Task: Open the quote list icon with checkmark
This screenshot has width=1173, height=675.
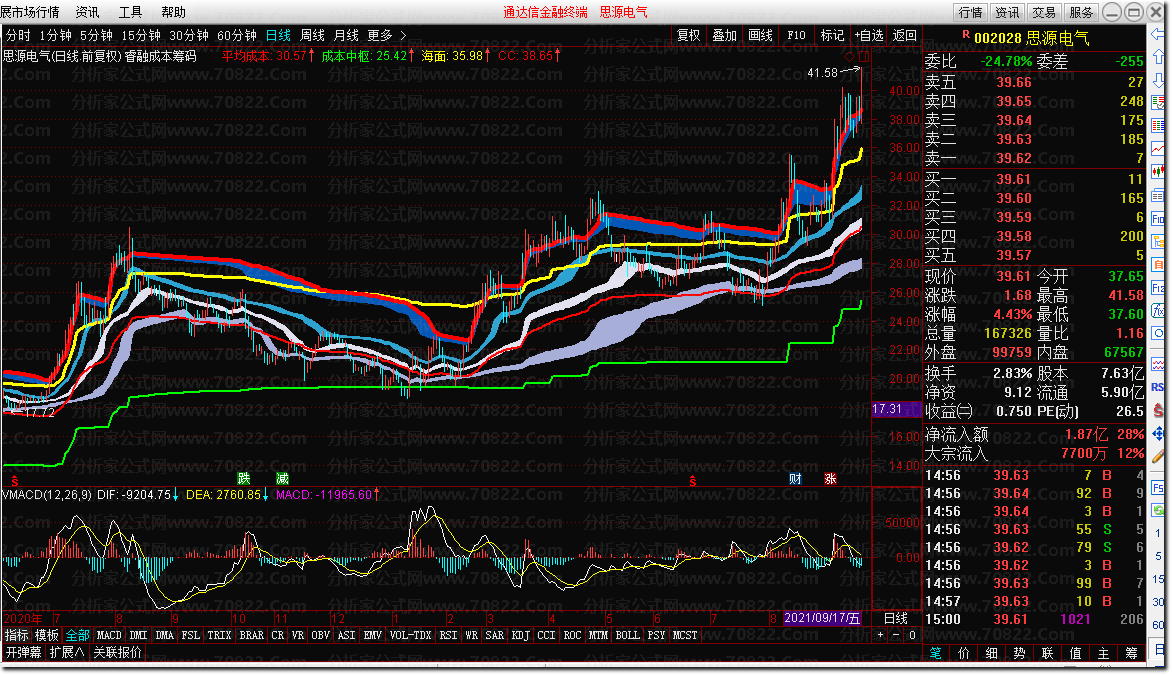Action: (1158, 103)
